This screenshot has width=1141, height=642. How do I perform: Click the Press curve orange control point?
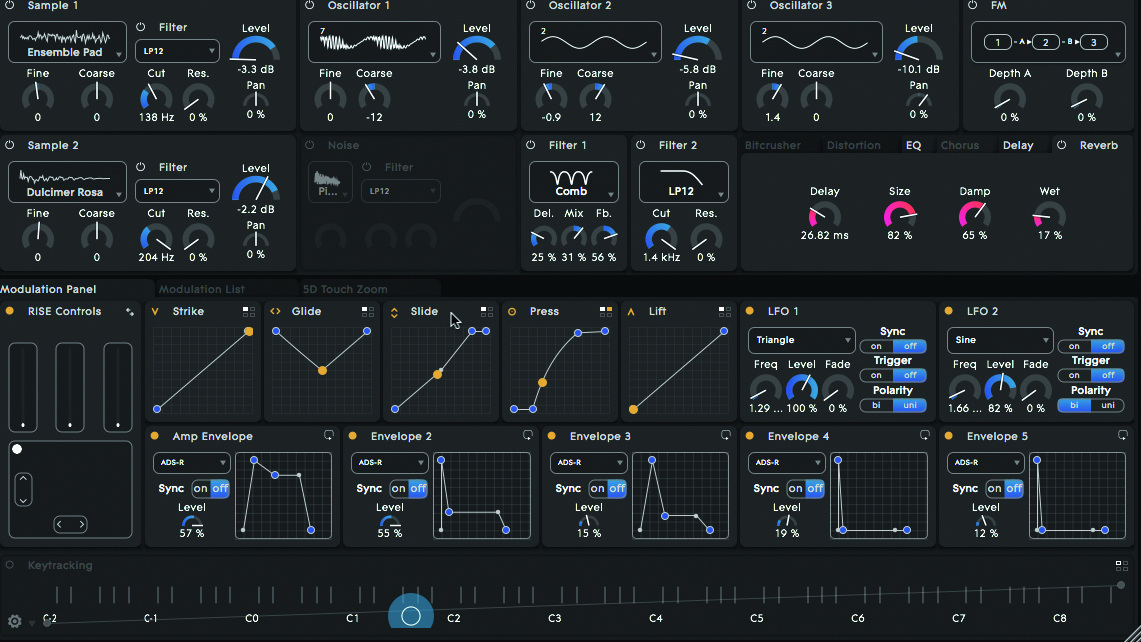coord(542,382)
